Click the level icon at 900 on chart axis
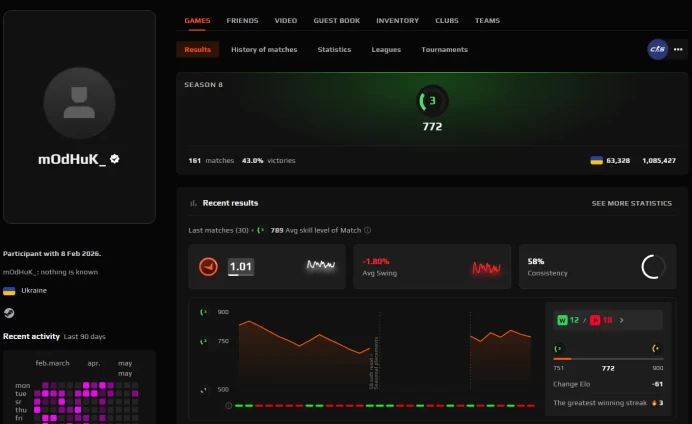 (x=203, y=312)
